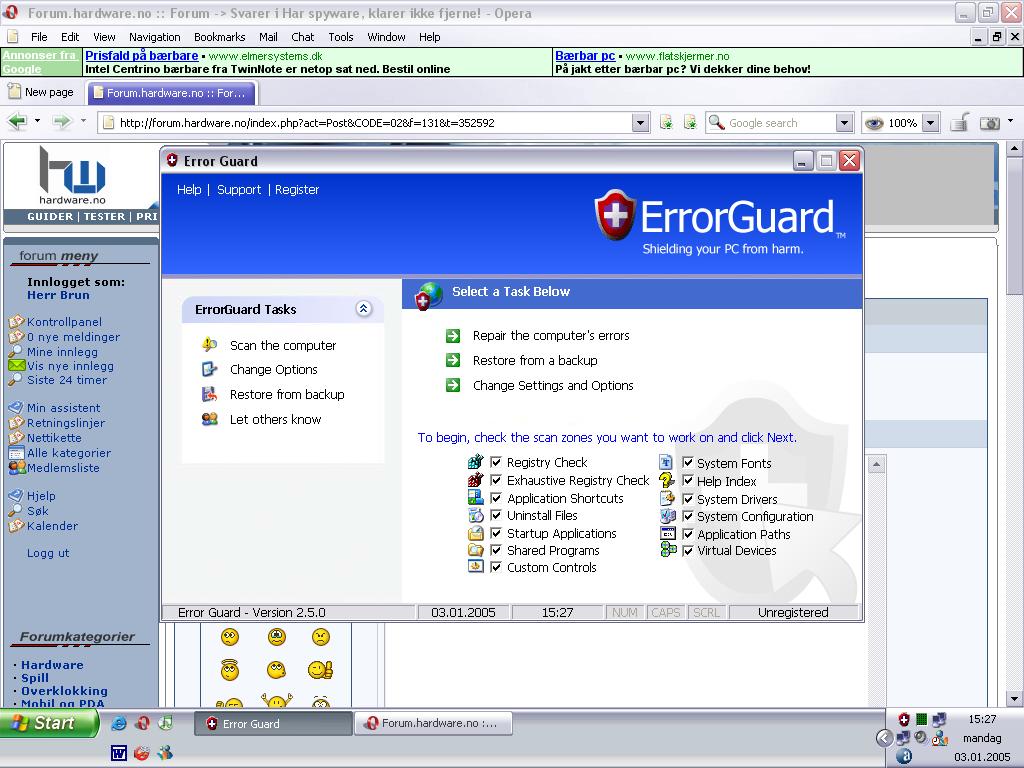Viewport: 1024px width, 768px height.
Task: Click the Error Guard shield tray icon
Action: point(903,720)
